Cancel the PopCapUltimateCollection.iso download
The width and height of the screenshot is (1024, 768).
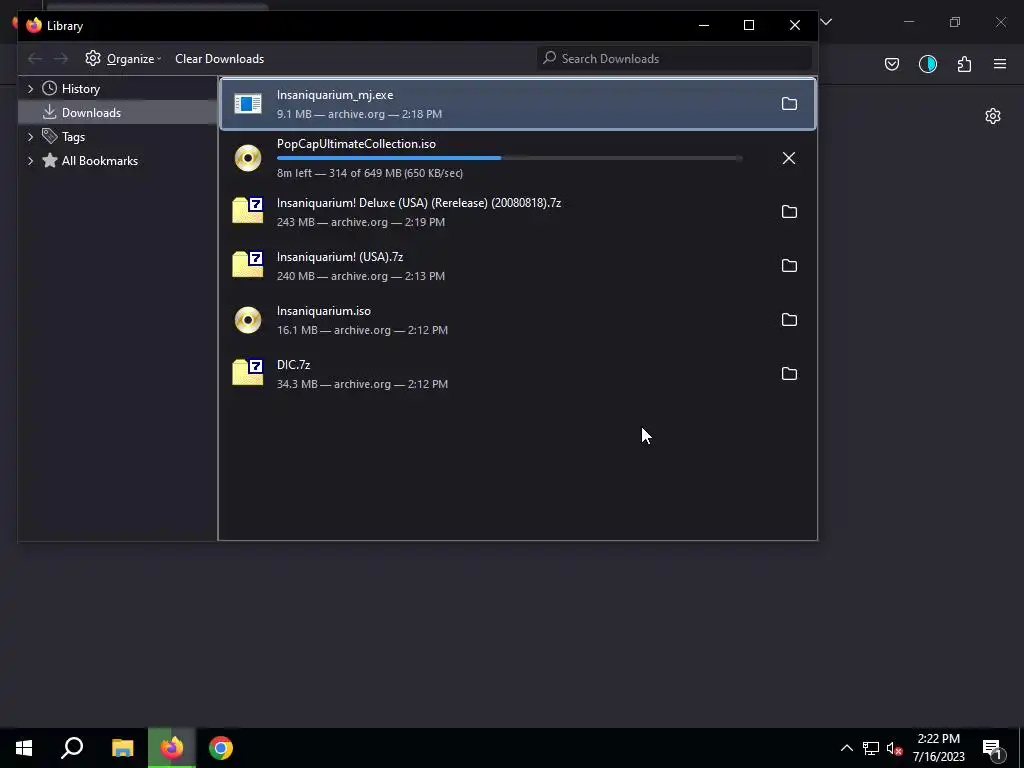point(789,158)
